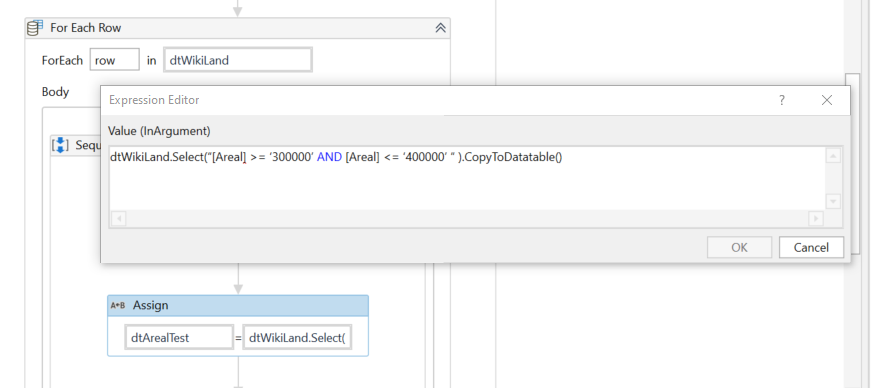880x388 pixels.
Task: Click the horizontal scroll left arrow
Action: click(x=118, y=218)
